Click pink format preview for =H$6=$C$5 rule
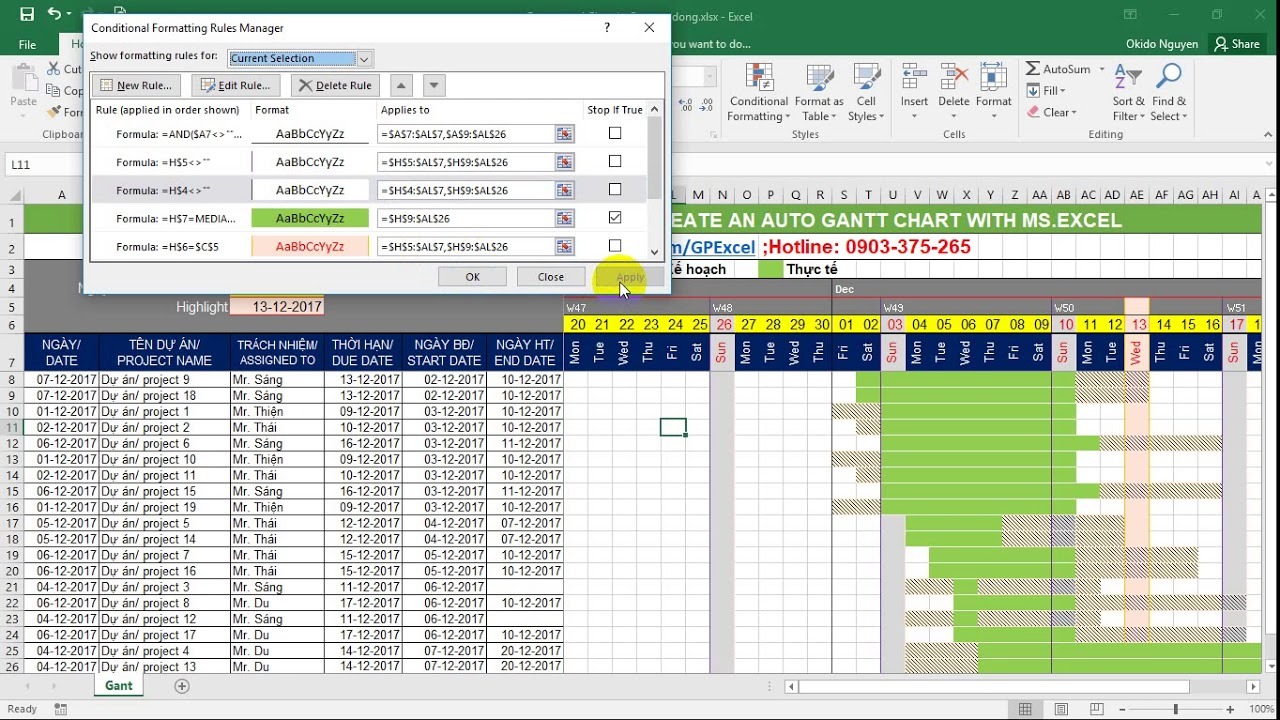The height and width of the screenshot is (720, 1280). point(310,246)
